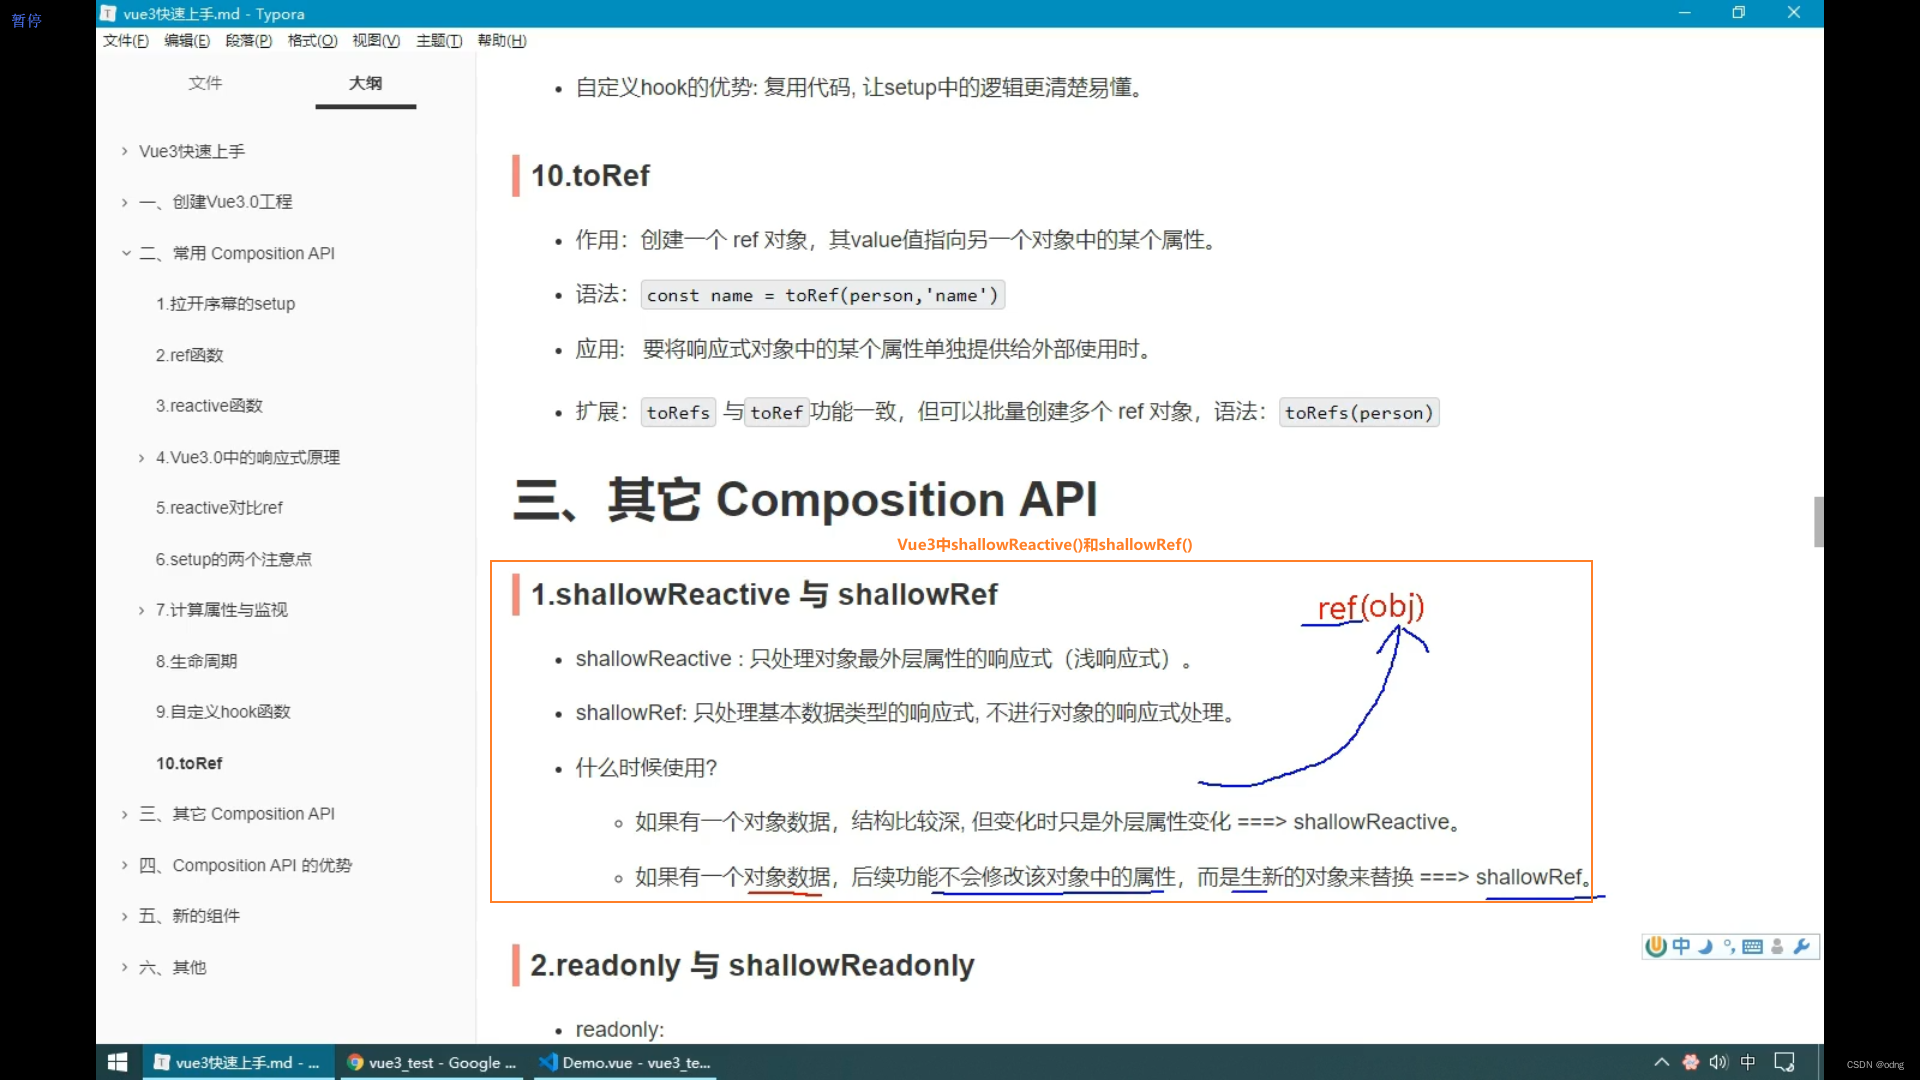Toggle full/half width with the moon icon
Image resolution: width=1920 pixels, height=1080 pixels.
click(x=1705, y=947)
